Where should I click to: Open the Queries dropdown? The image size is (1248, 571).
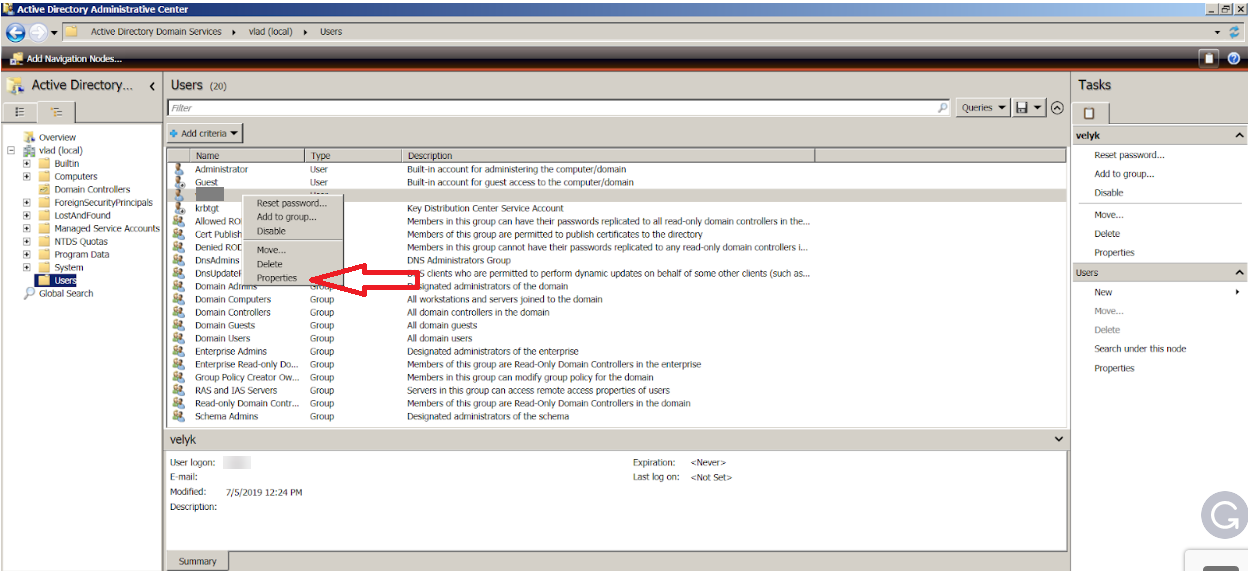(x=984, y=108)
